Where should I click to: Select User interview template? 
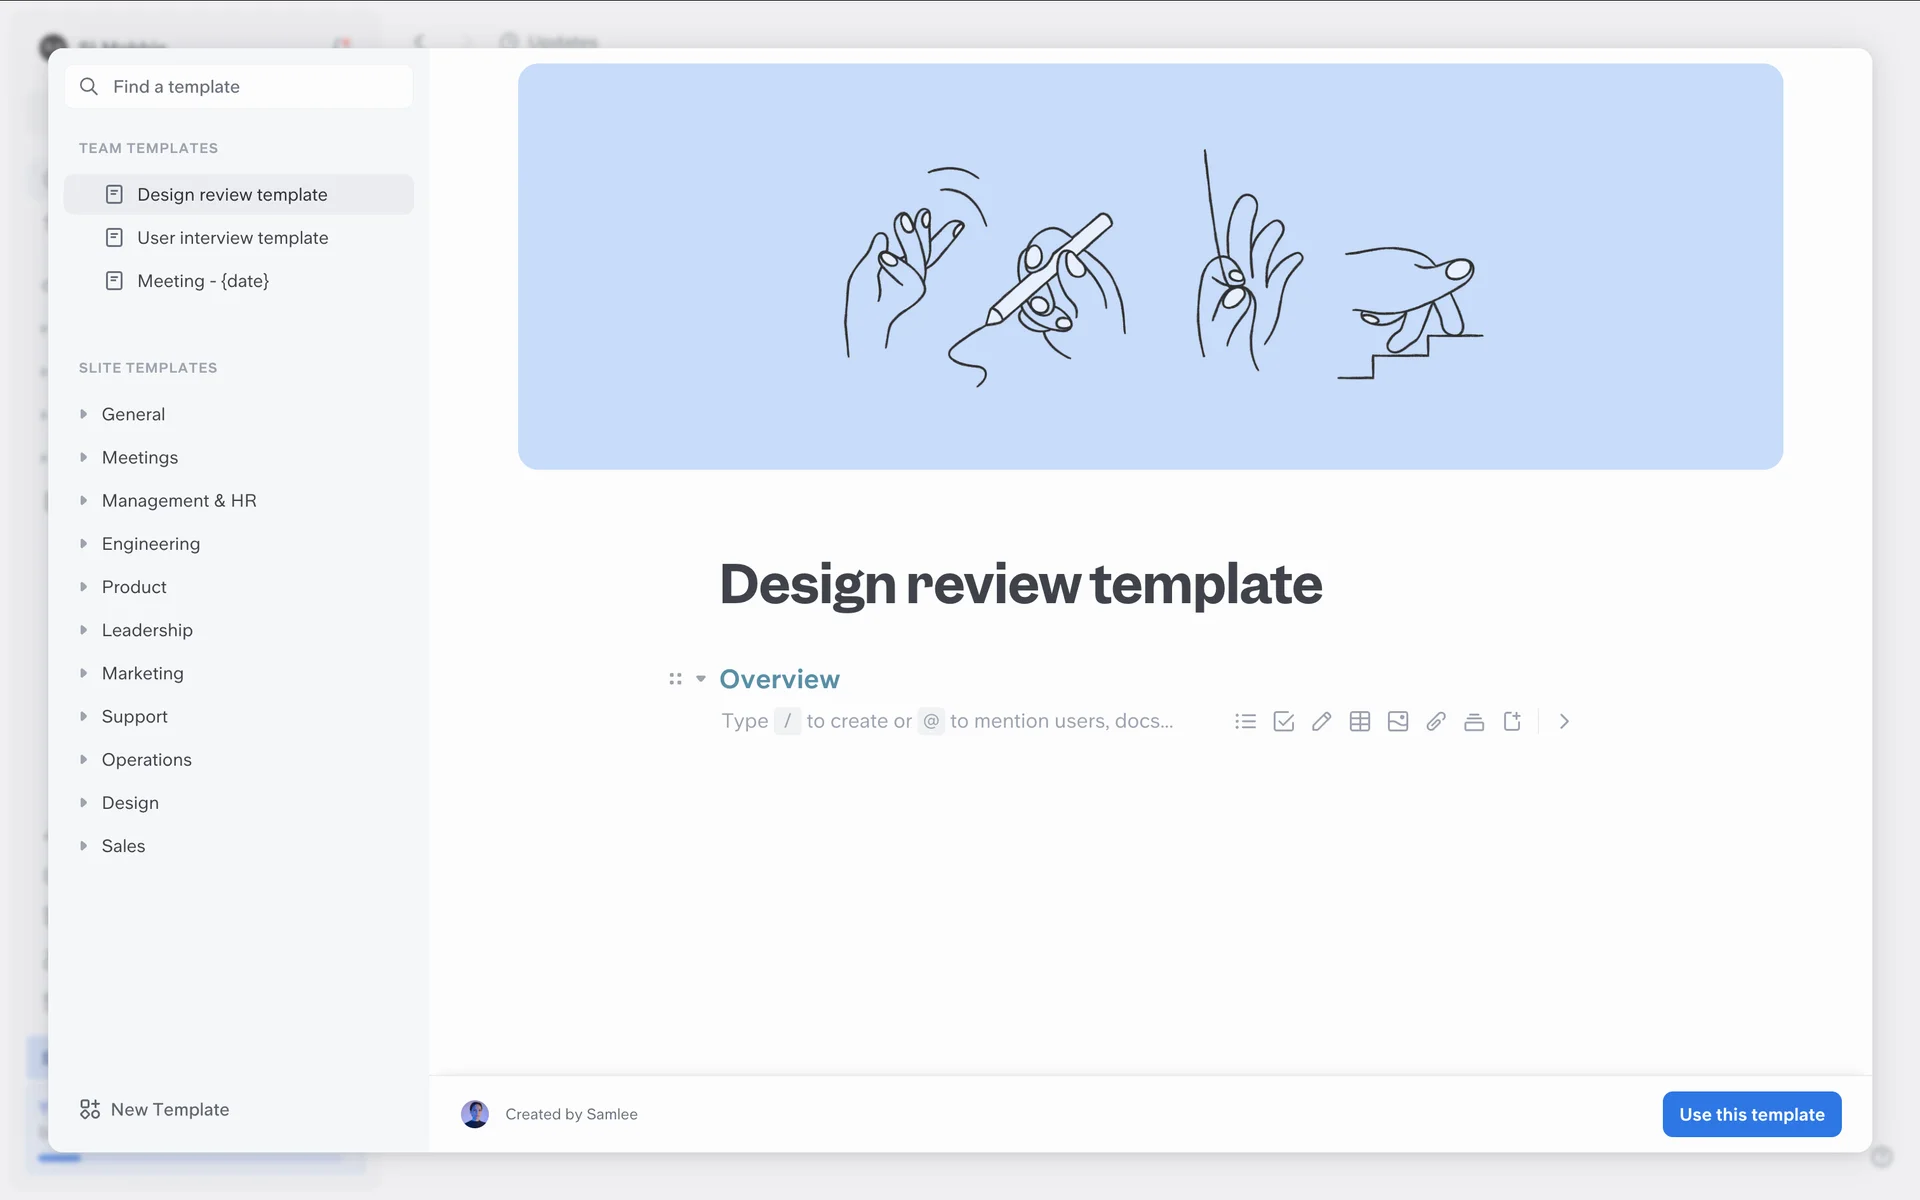[x=232, y=238]
